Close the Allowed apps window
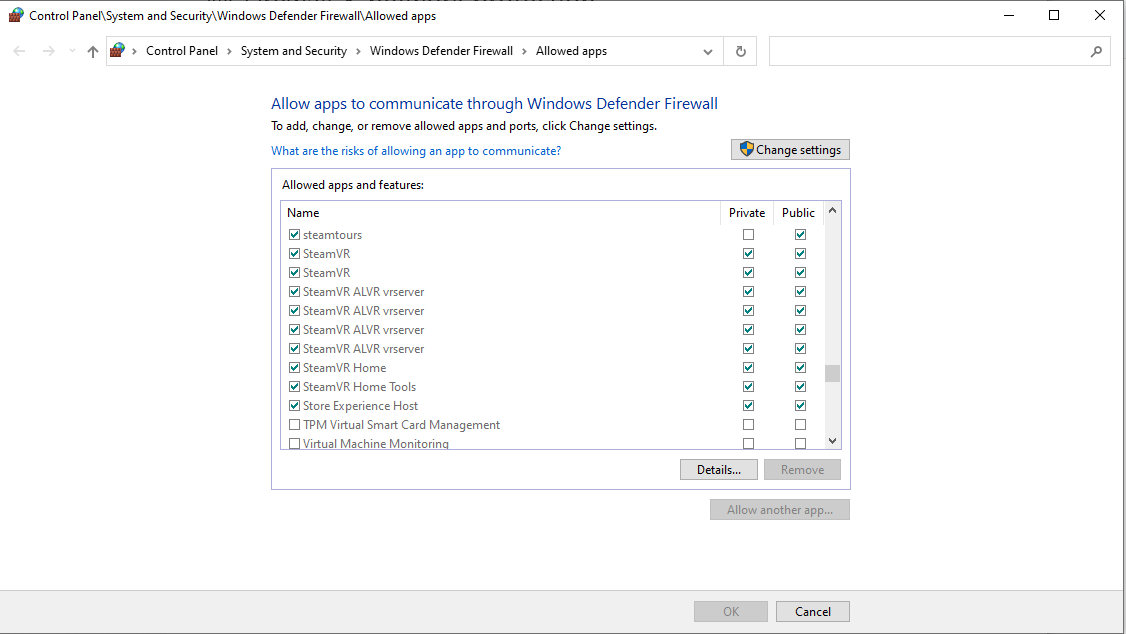 click(x=1099, y=15)
